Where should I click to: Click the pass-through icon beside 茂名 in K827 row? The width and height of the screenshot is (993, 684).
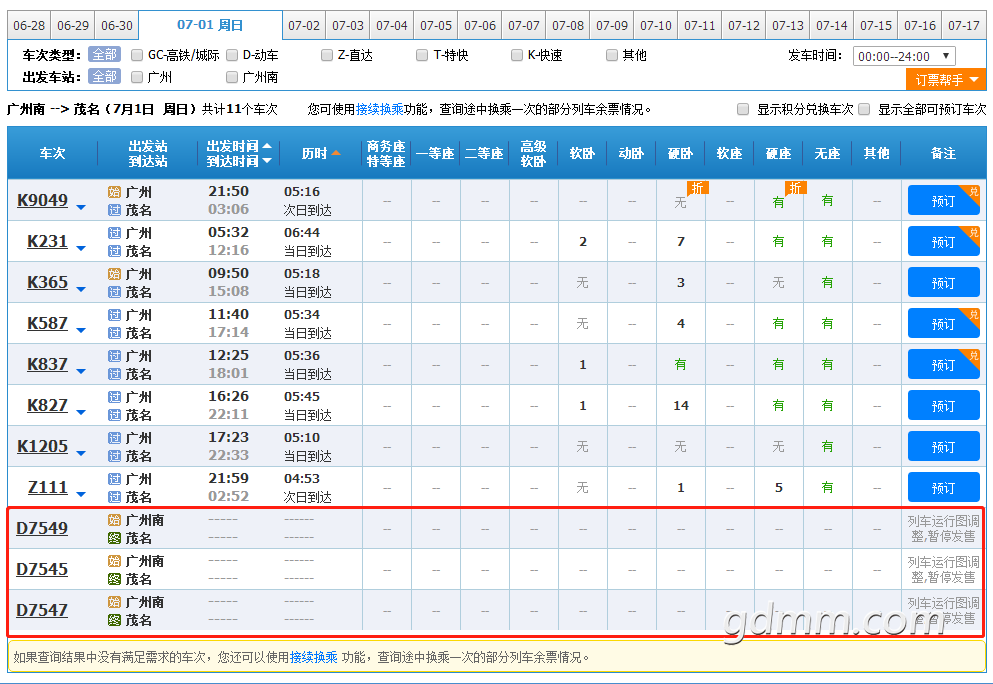point(114,415)
